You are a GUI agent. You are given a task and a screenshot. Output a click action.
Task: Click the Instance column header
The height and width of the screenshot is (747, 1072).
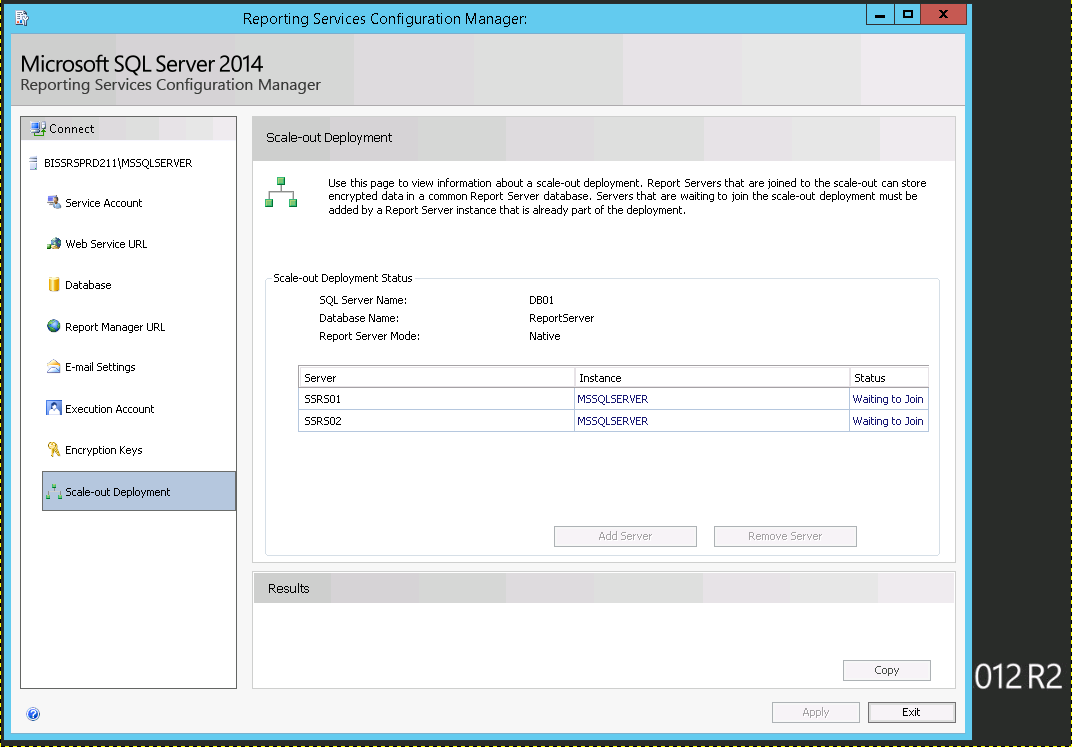pos(711,378)
